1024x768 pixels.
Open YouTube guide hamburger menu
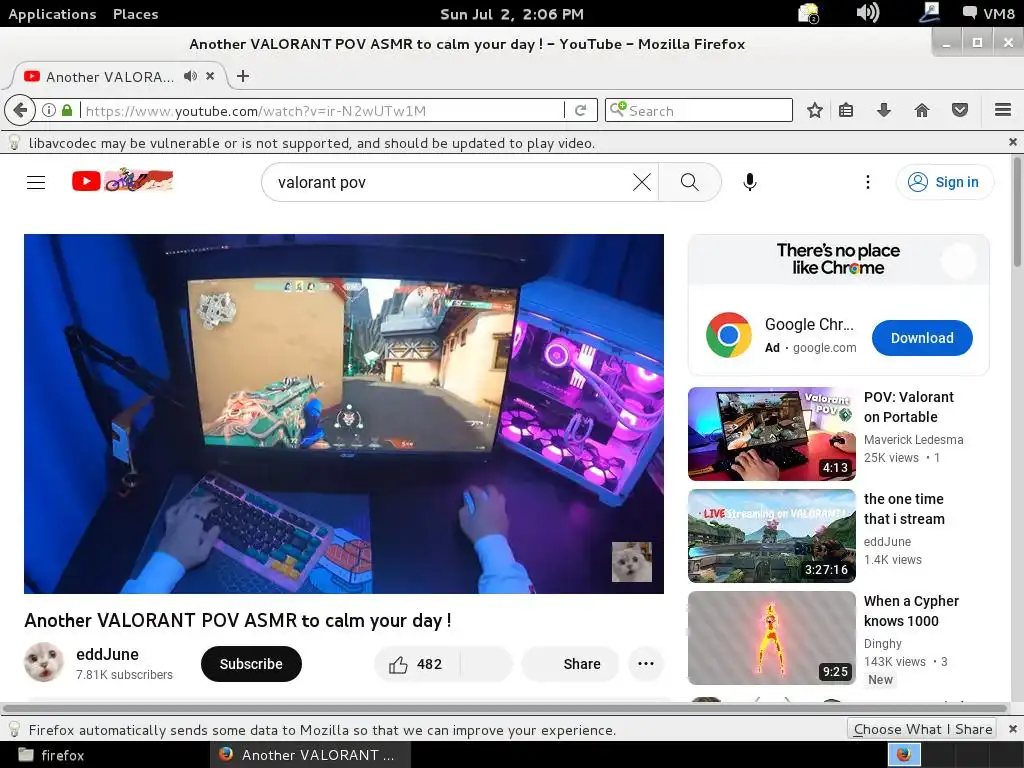[x=36, y=182]
